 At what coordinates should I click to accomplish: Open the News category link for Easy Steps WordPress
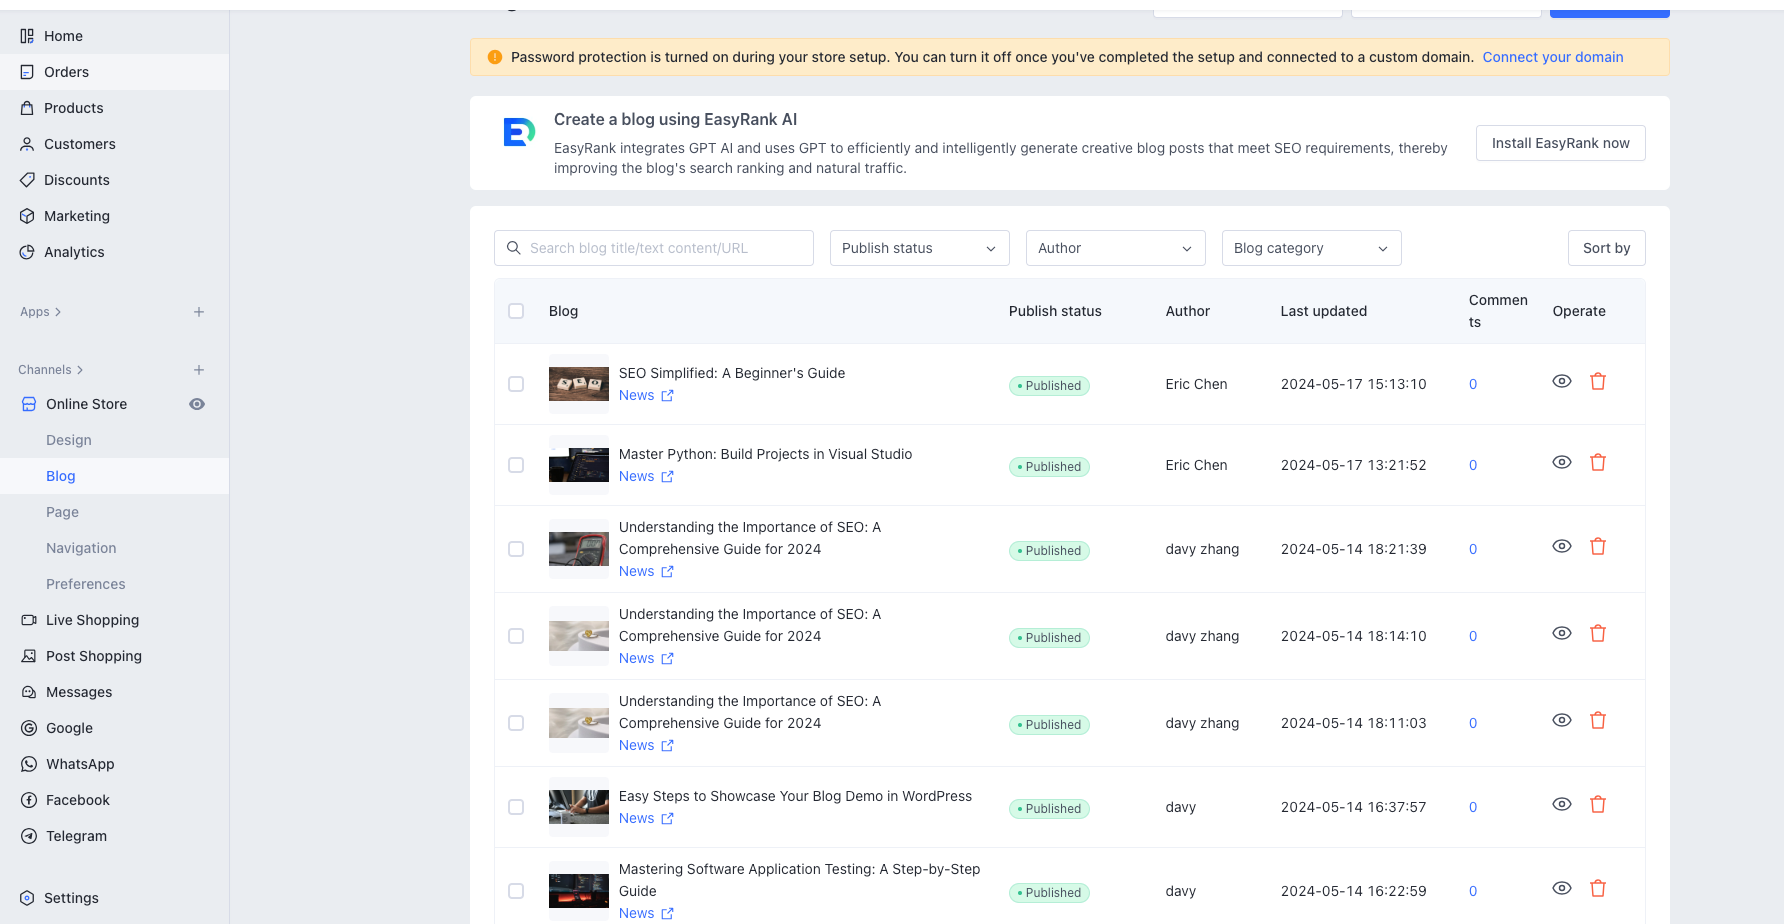636,818
